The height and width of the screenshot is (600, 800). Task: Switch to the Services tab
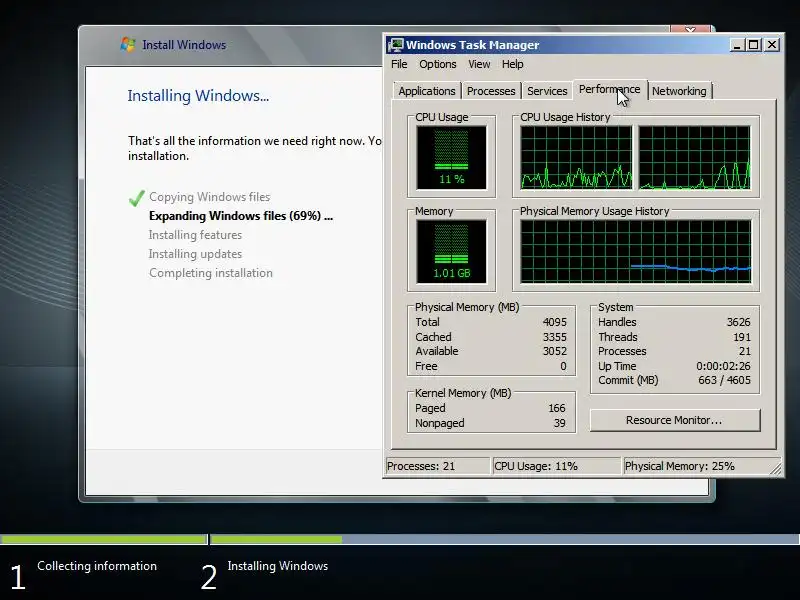point(547,91)
